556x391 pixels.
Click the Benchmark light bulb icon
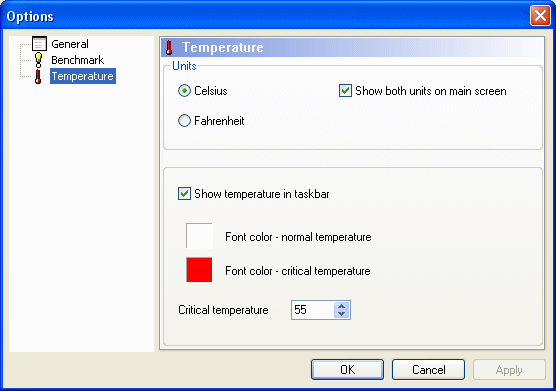[38, 60]
